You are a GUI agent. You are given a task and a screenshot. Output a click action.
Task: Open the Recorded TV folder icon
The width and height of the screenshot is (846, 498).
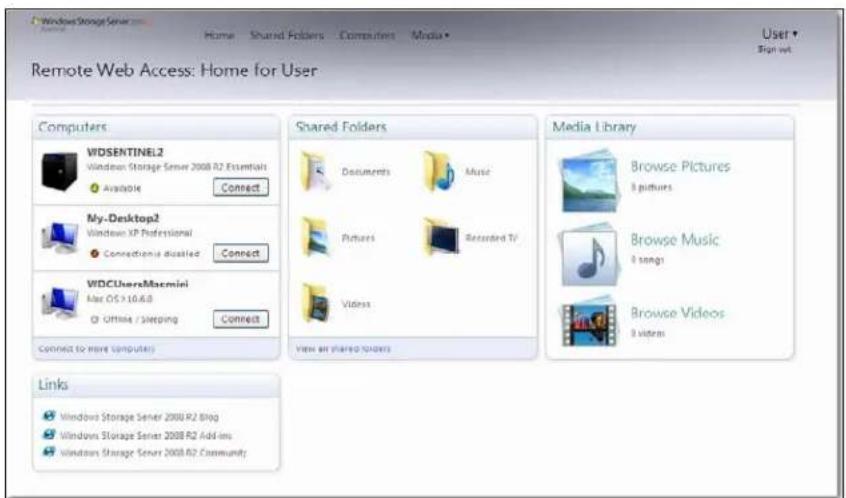[x=441, y=237]
